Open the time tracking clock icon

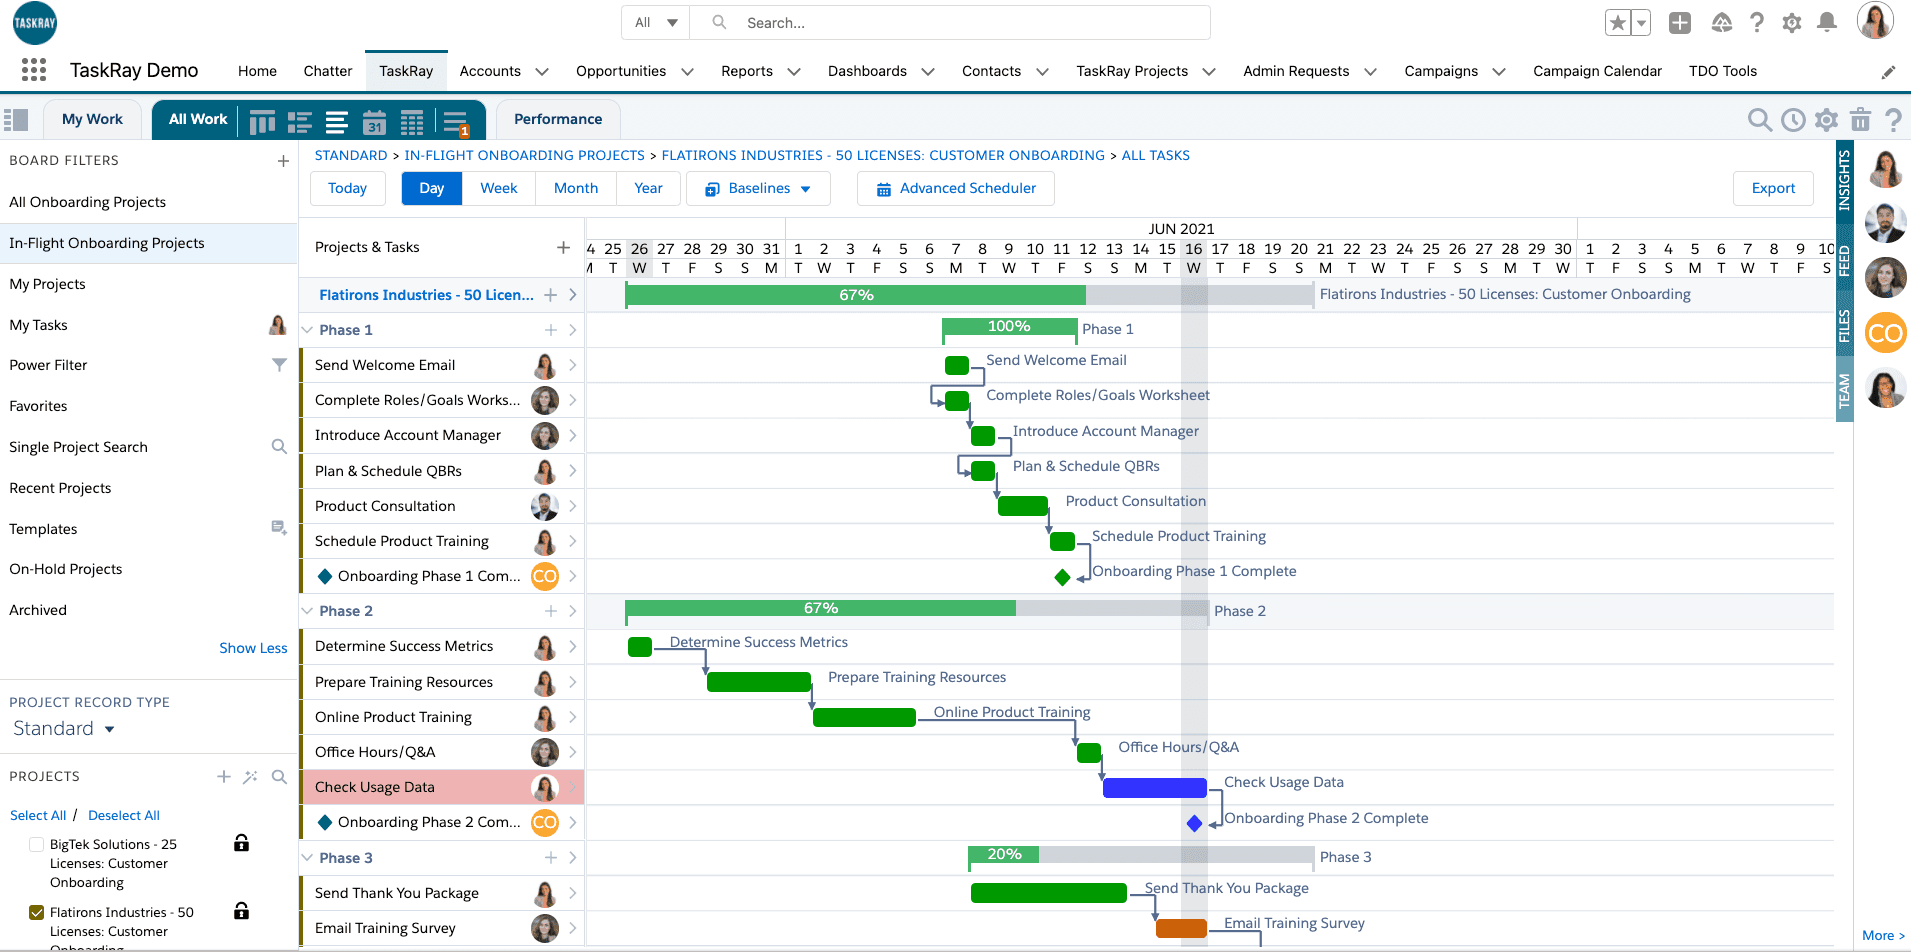(x=1793, y=120)
